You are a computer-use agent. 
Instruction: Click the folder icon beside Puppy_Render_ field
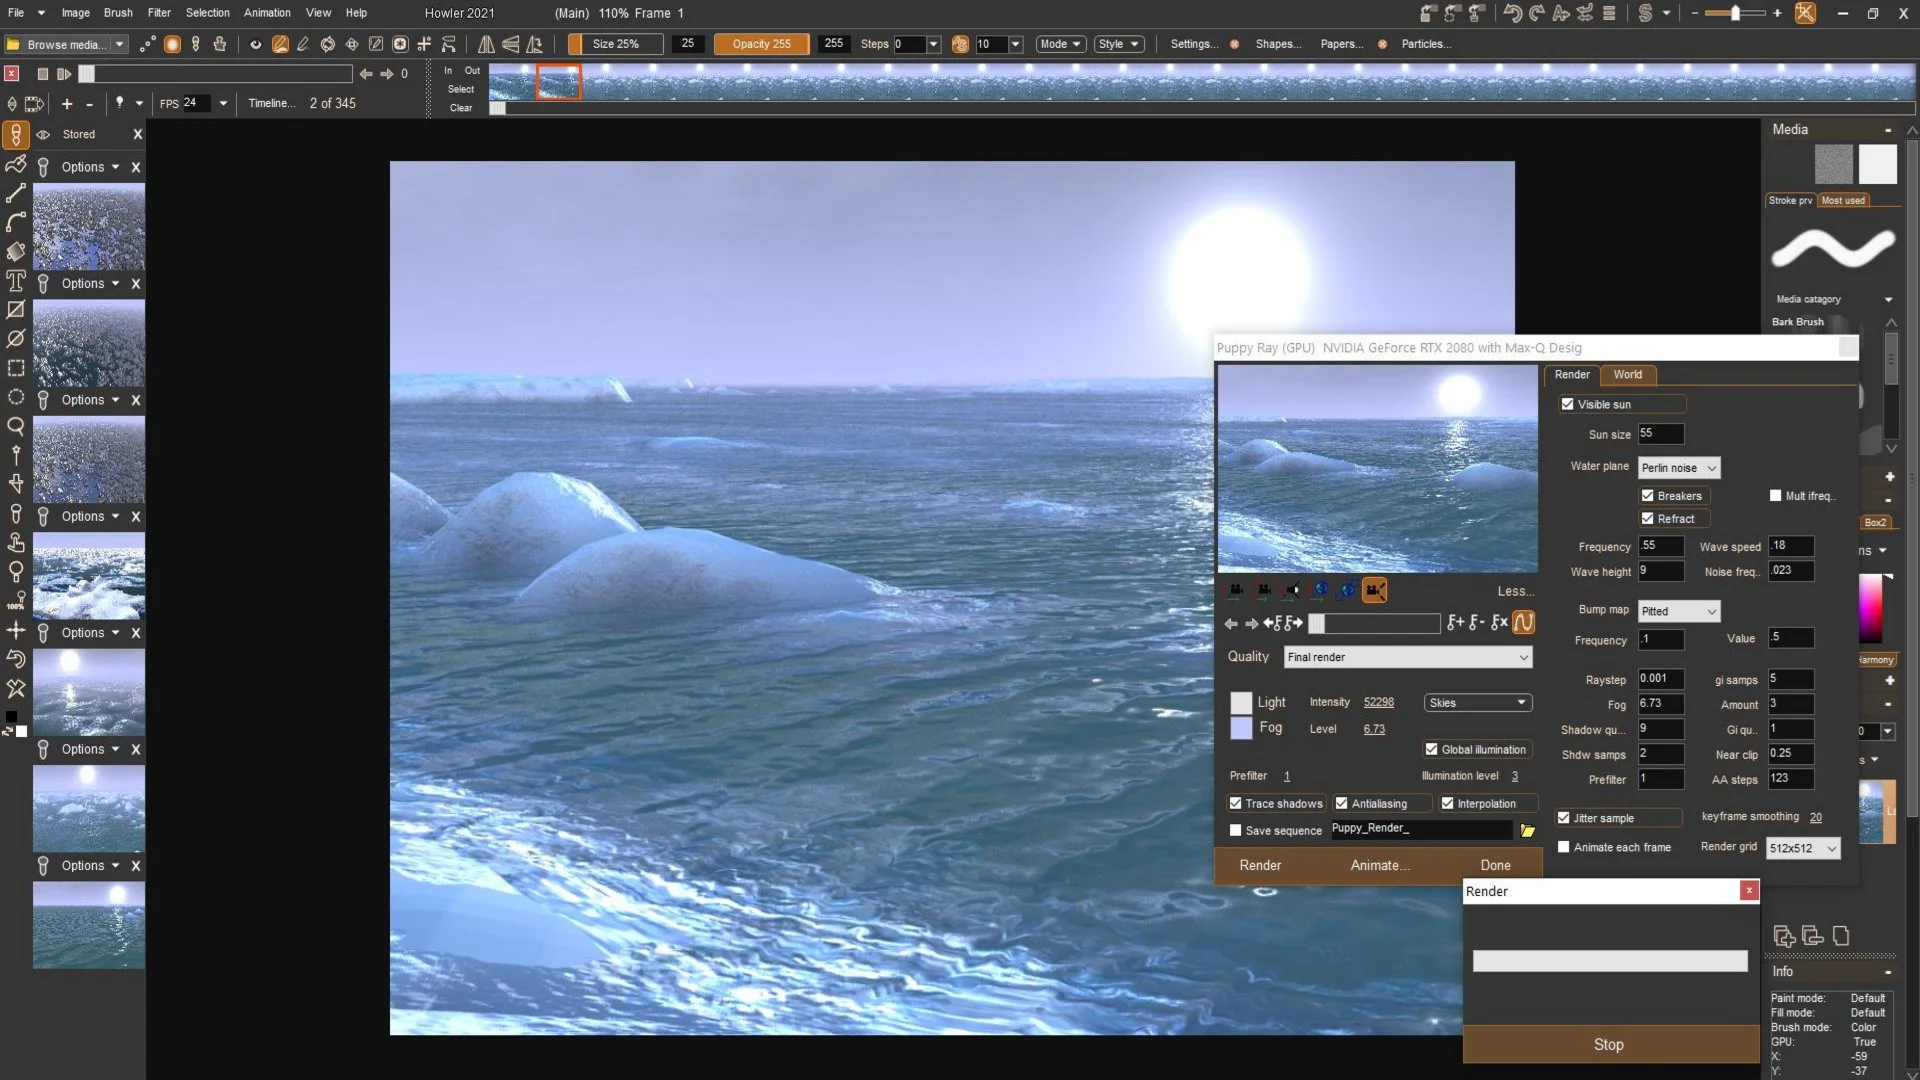click(1527, 830)
